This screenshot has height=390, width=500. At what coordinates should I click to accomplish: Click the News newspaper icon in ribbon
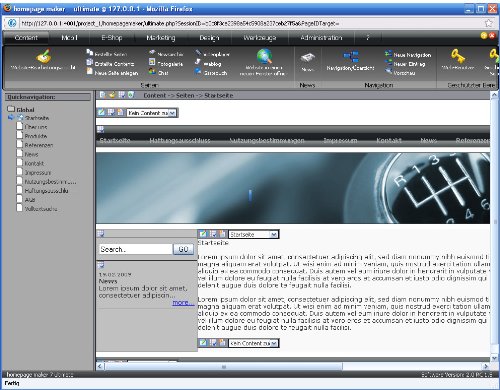307,58
